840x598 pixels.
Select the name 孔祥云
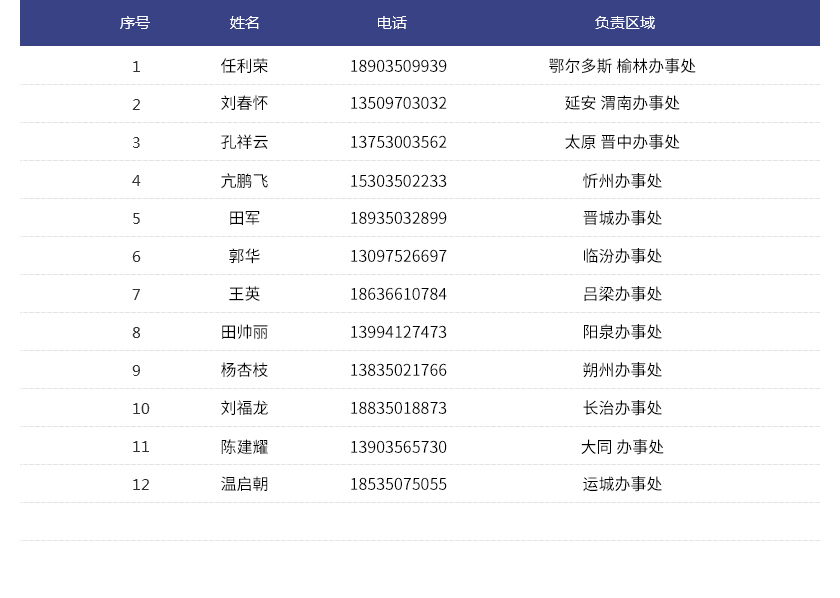coord(244,142)
